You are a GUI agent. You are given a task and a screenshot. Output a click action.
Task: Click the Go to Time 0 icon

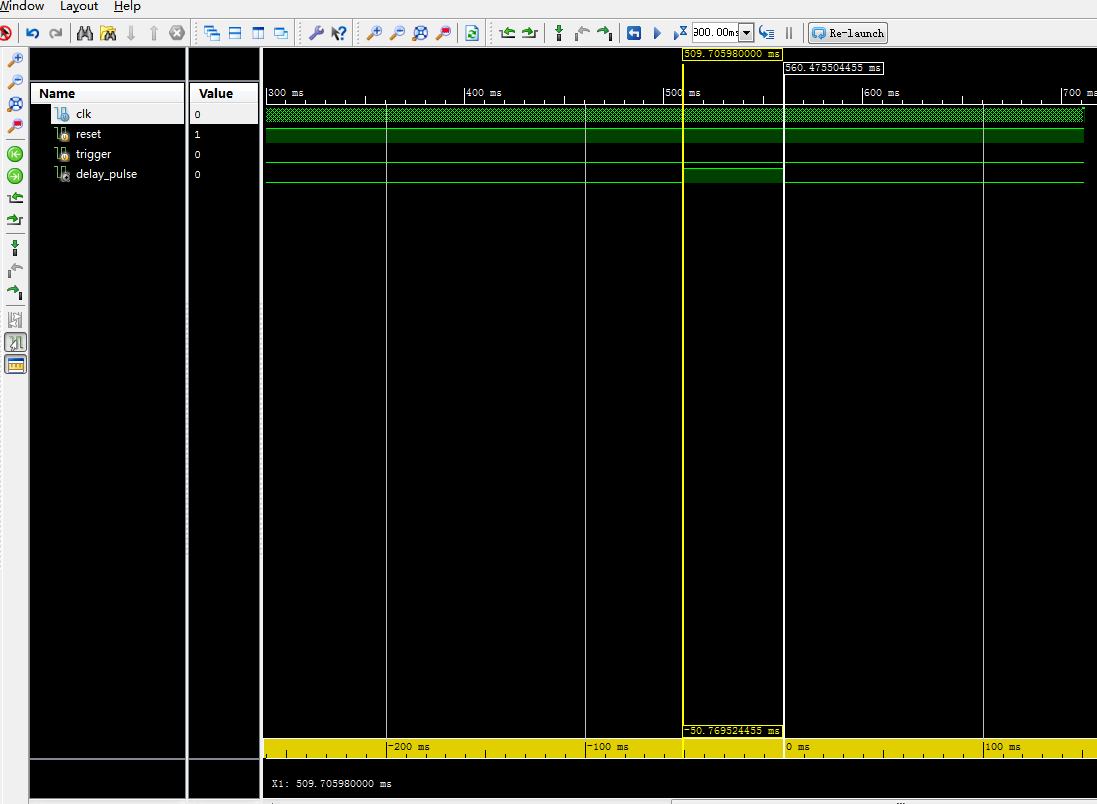pyautogui.click(x=15, y=153)
